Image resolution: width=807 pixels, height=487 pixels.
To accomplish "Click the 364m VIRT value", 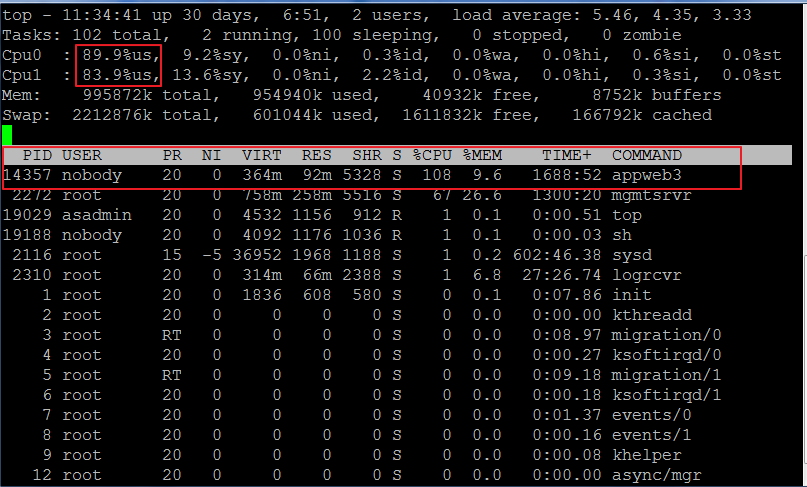I will [262, 175].
